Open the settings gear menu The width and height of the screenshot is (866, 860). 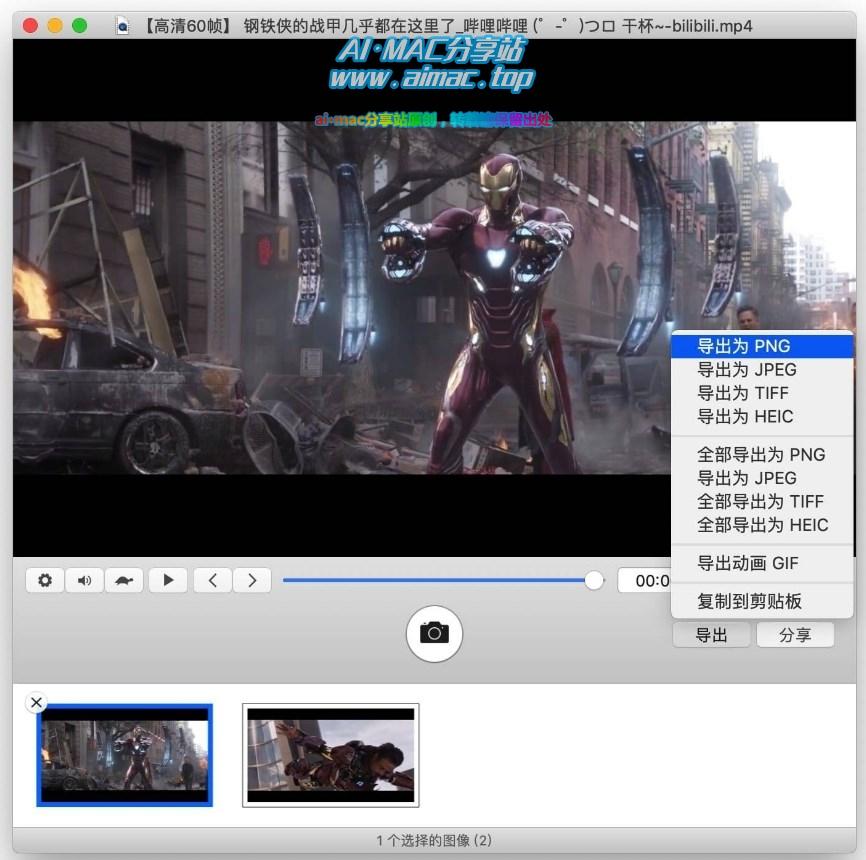45,580
